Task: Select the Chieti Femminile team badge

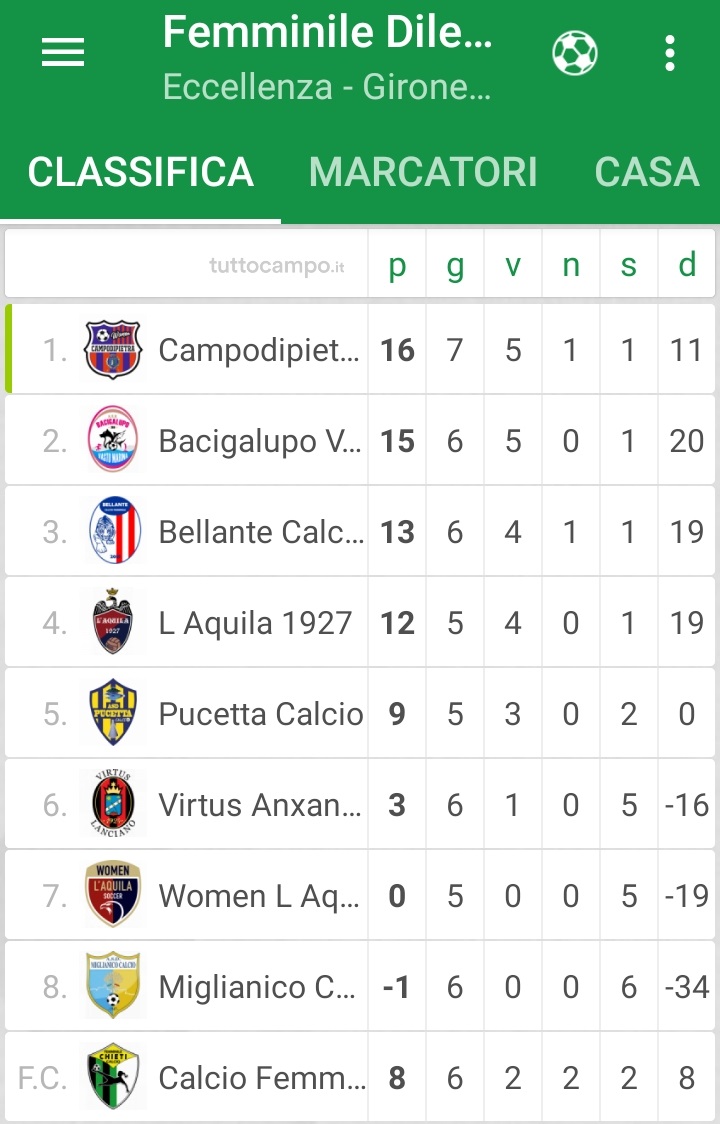Action: click(113, 1077)
